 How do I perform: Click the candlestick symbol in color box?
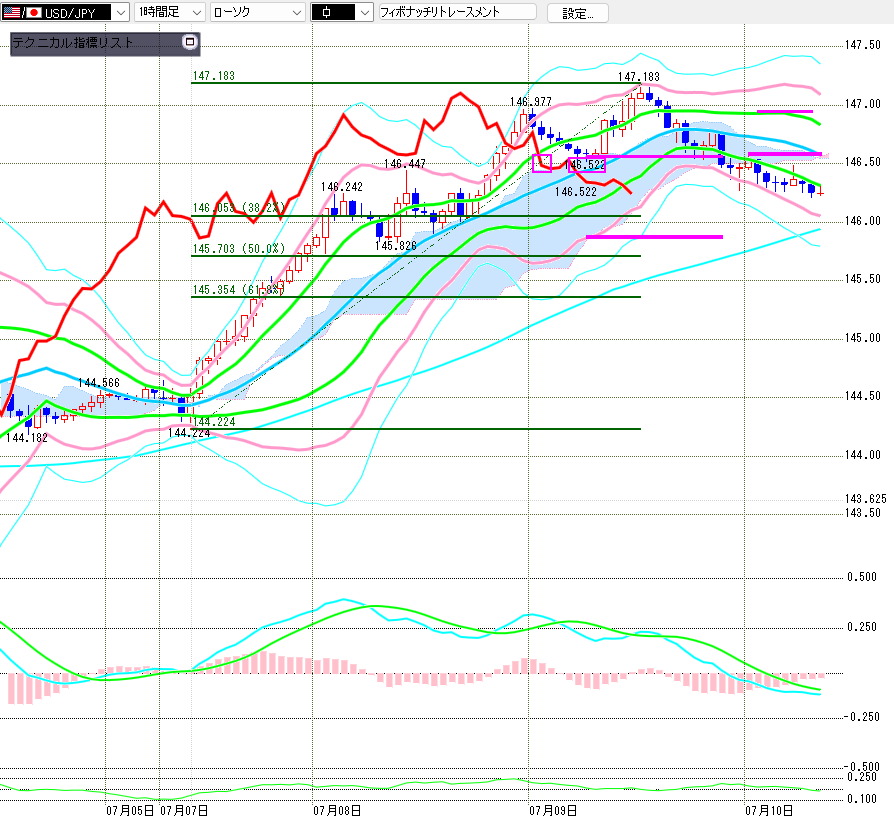[326, 13]
